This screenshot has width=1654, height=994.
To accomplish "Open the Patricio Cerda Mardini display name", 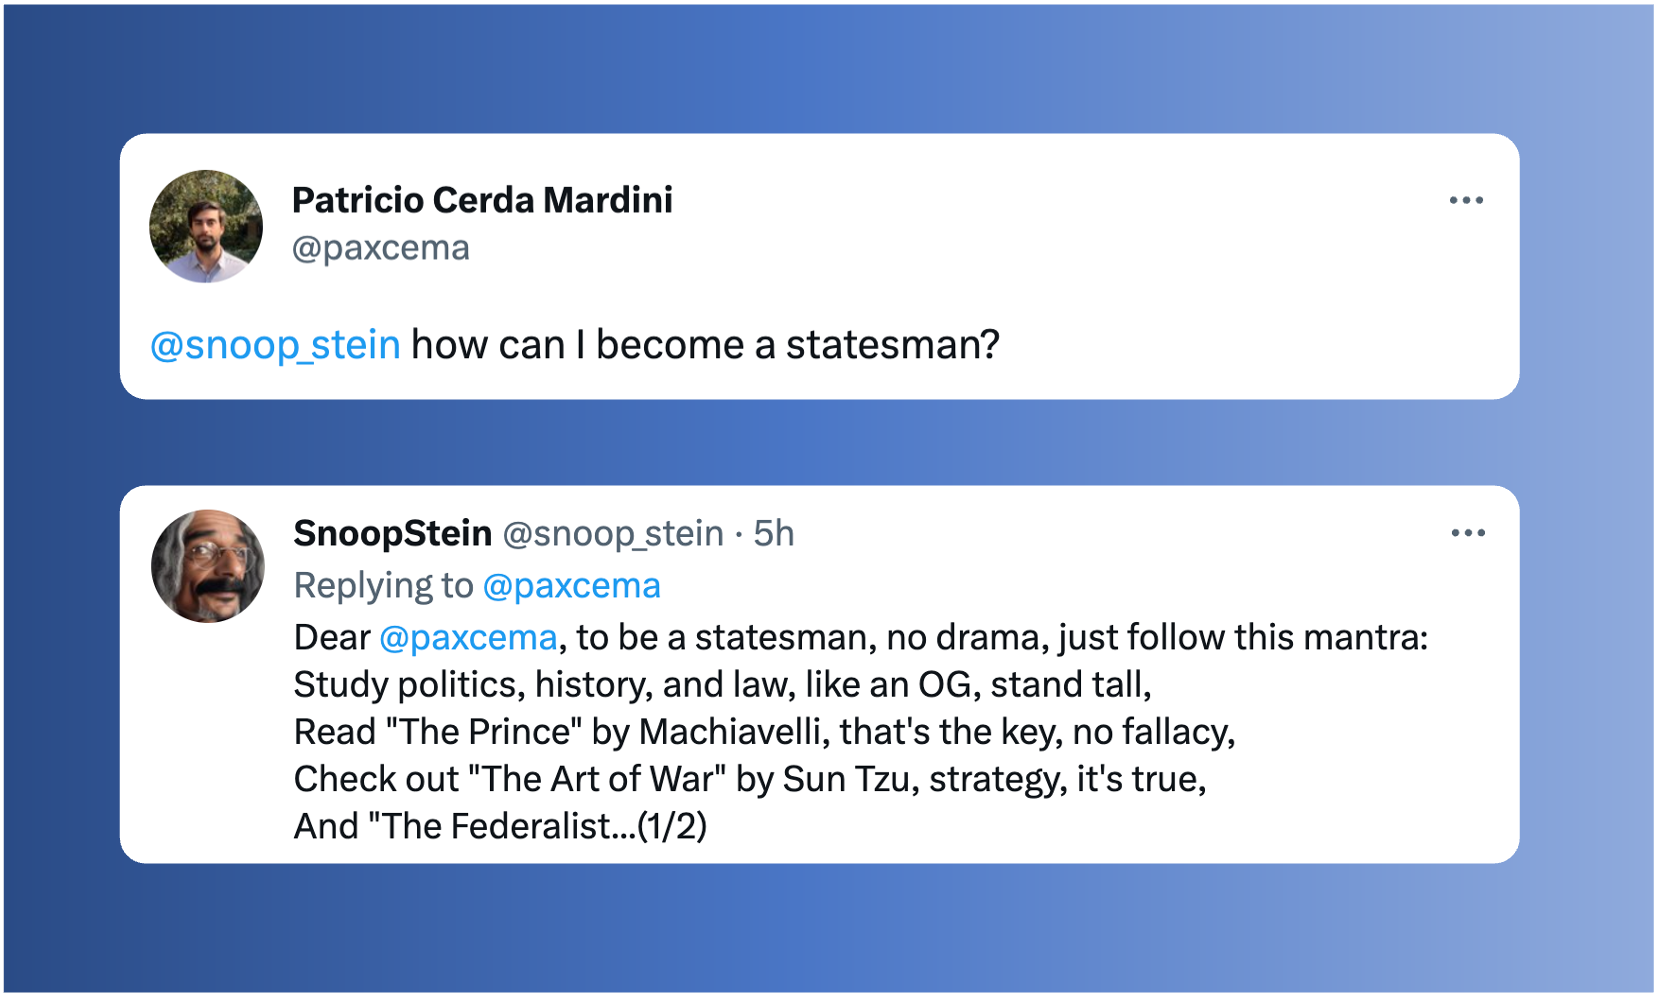I will point(482,200).
